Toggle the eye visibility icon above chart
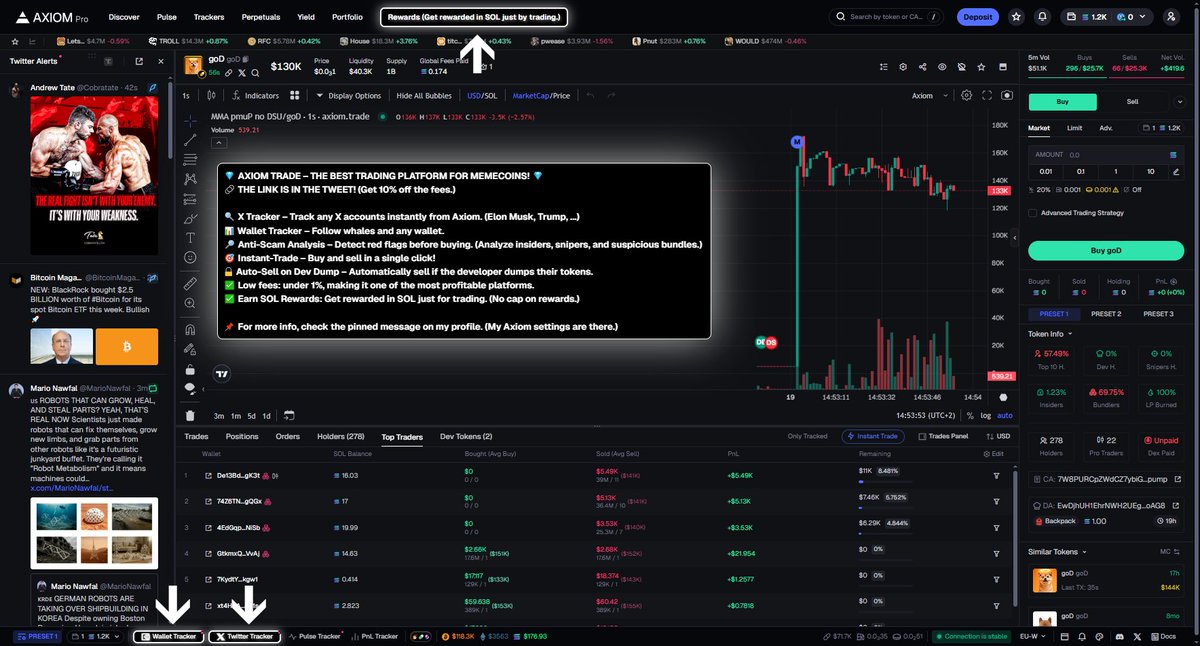Screen dimensions: 1200x646 tap(941, 66)
